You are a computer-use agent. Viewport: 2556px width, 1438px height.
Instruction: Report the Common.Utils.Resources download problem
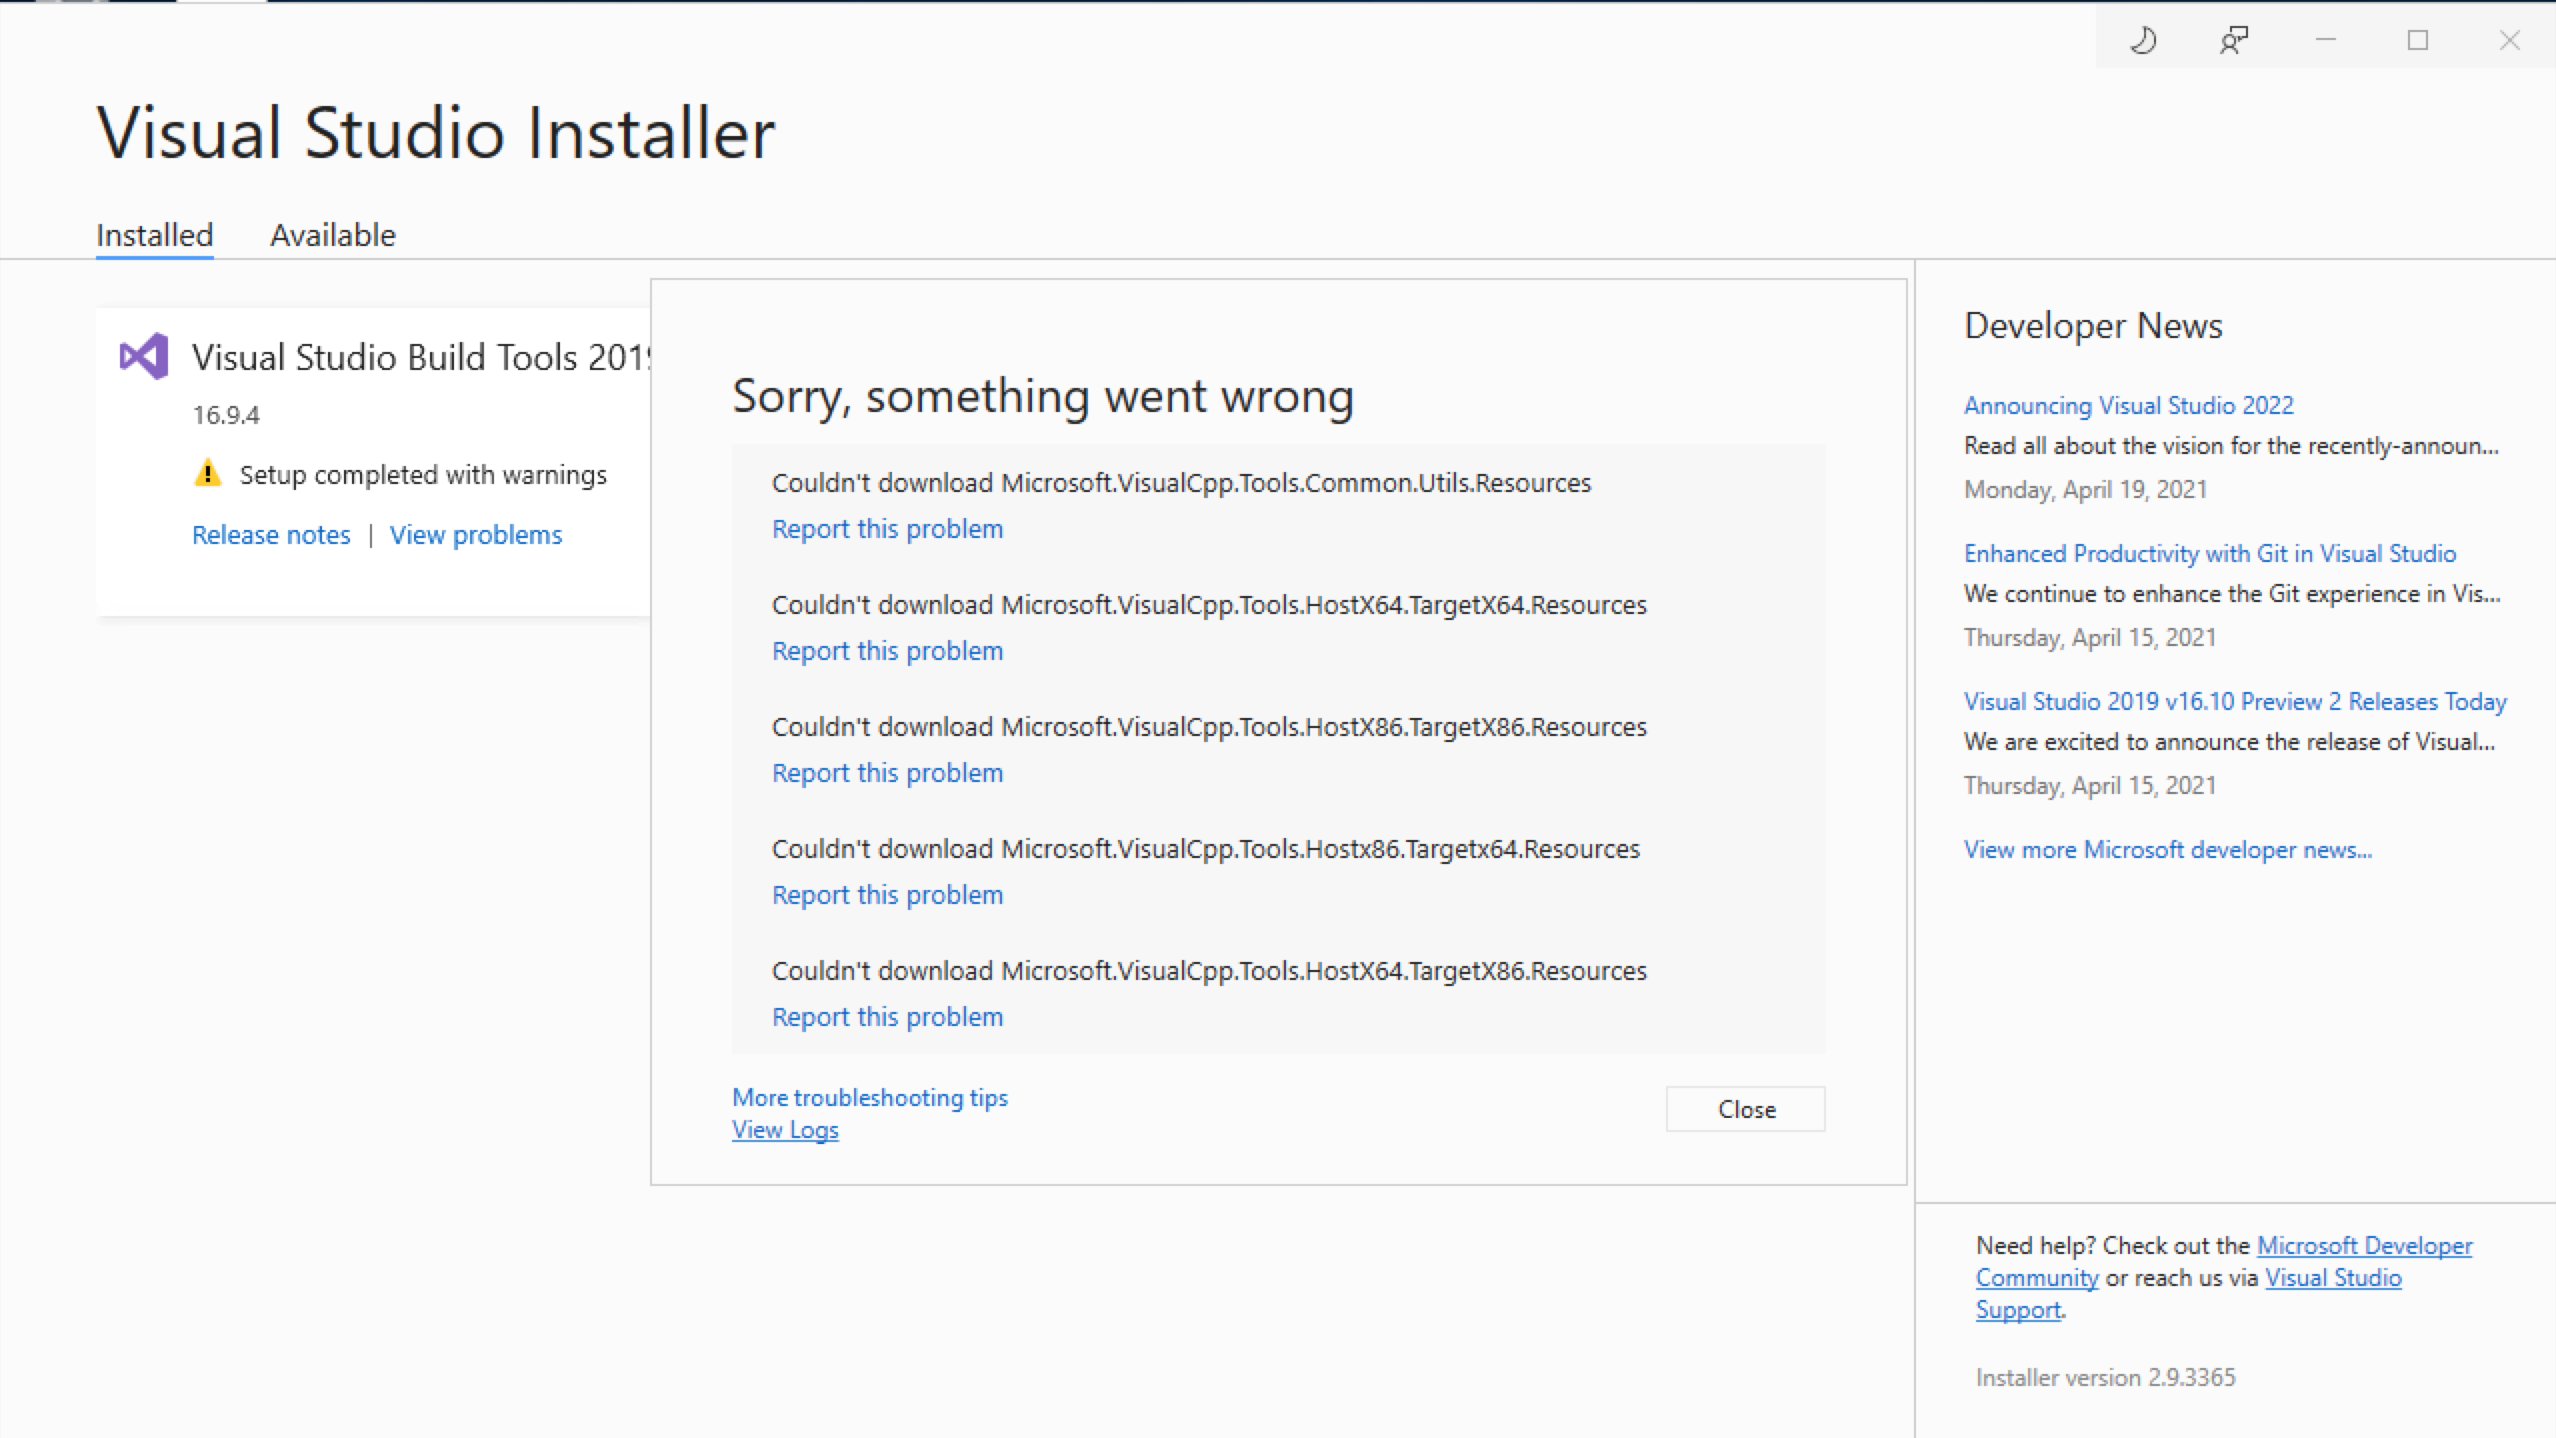(x=887, y=529)
